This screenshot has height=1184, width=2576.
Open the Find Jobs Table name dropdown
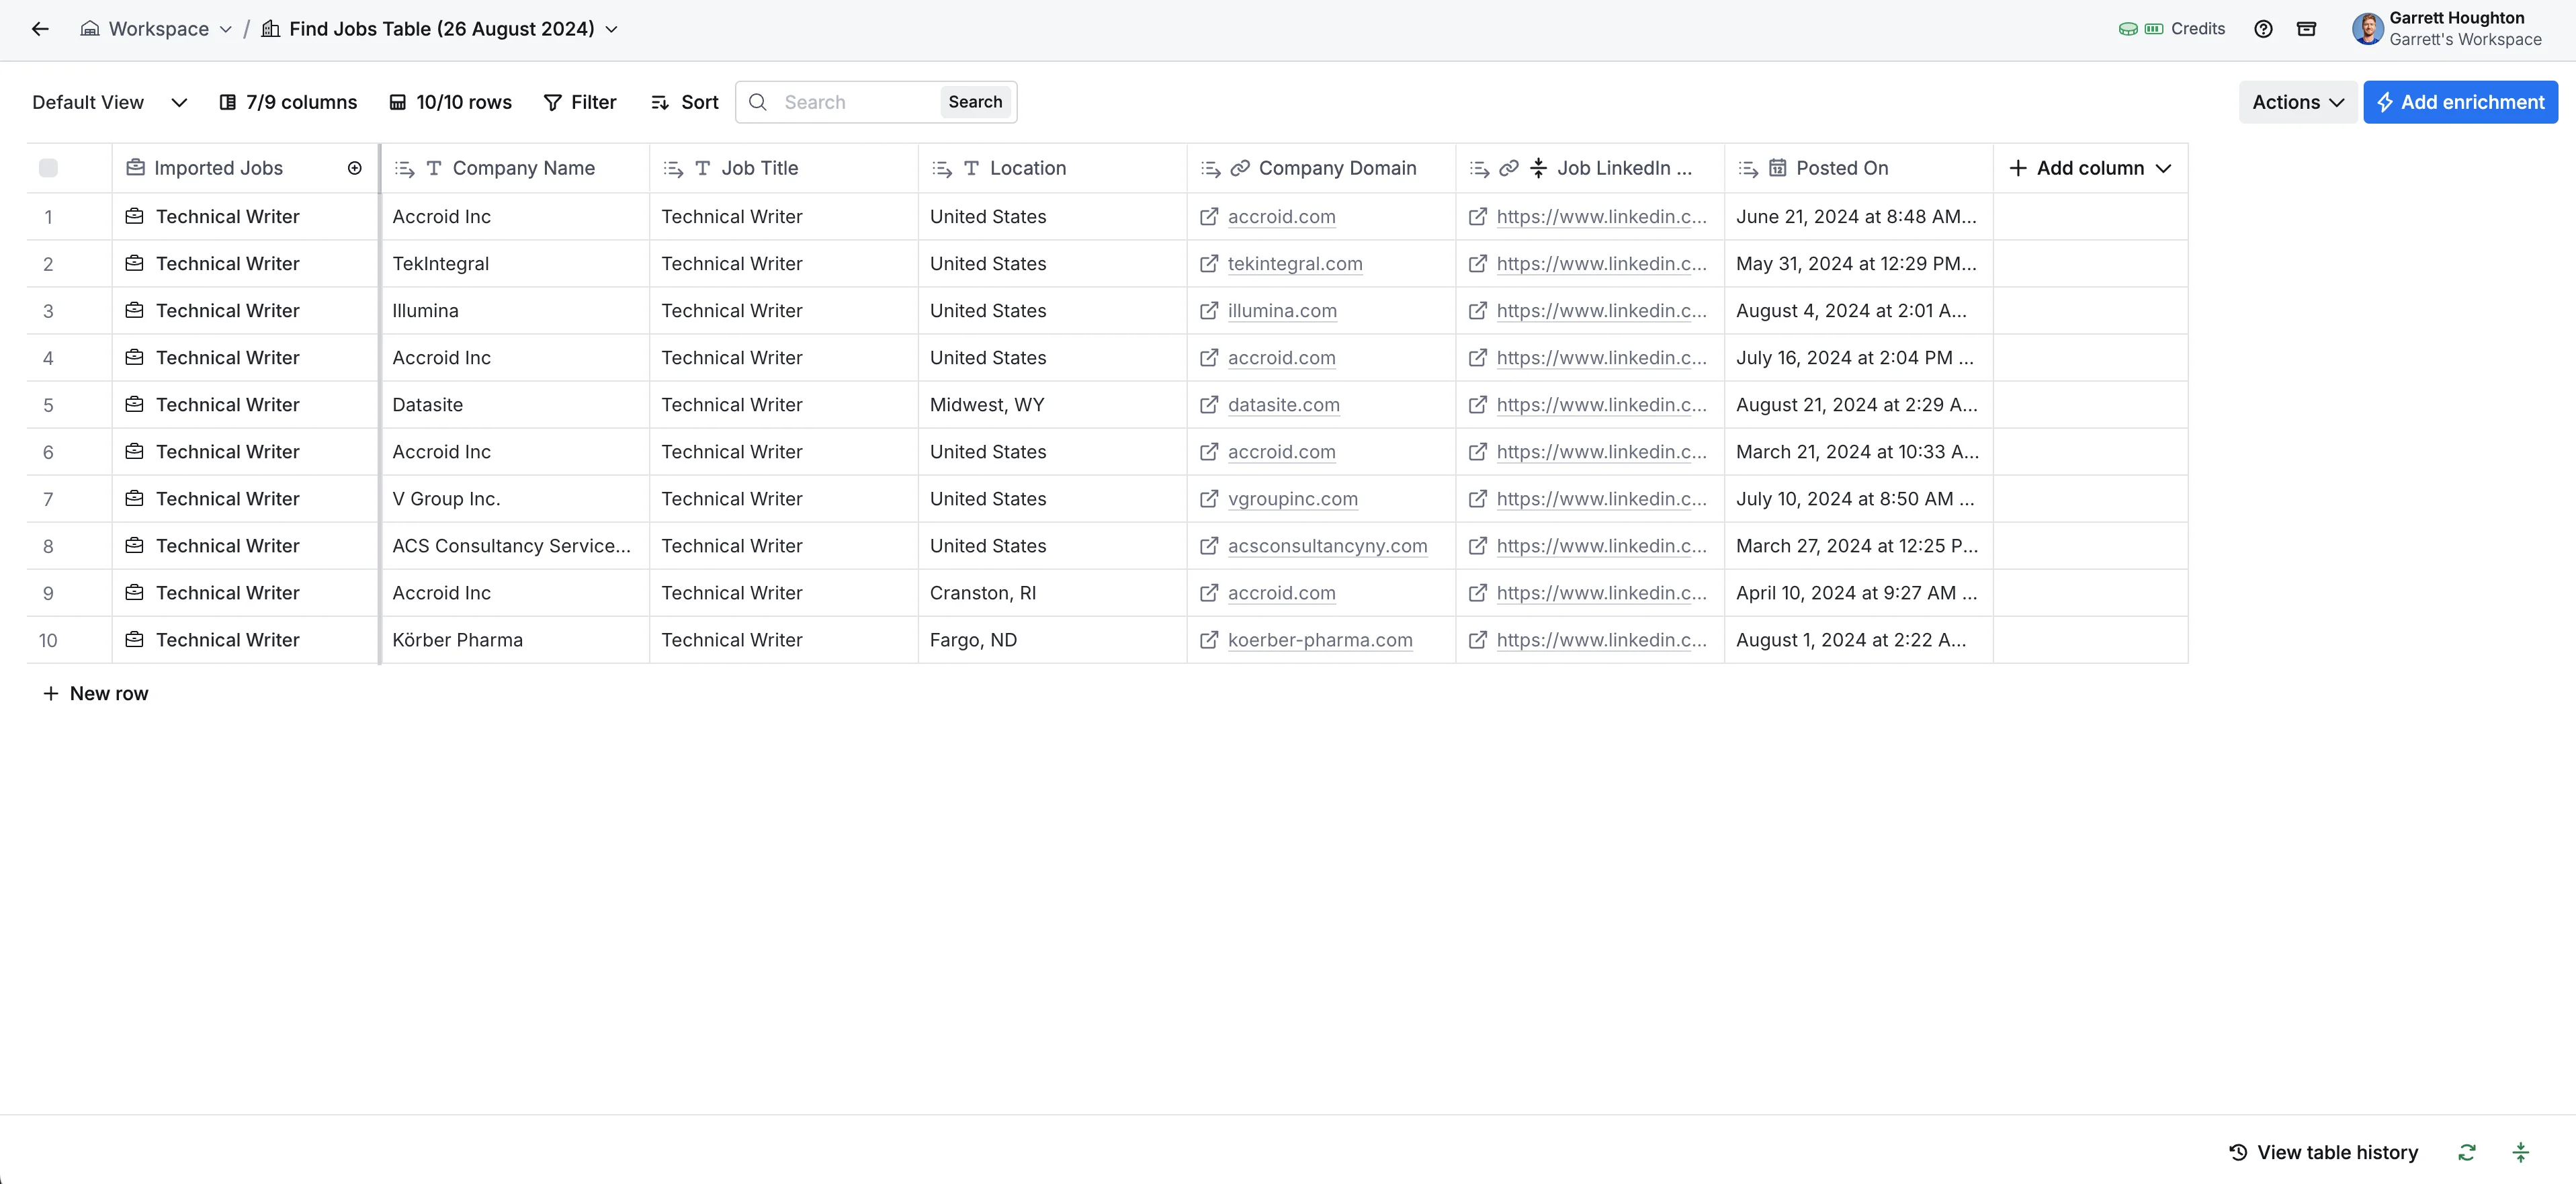611,29
